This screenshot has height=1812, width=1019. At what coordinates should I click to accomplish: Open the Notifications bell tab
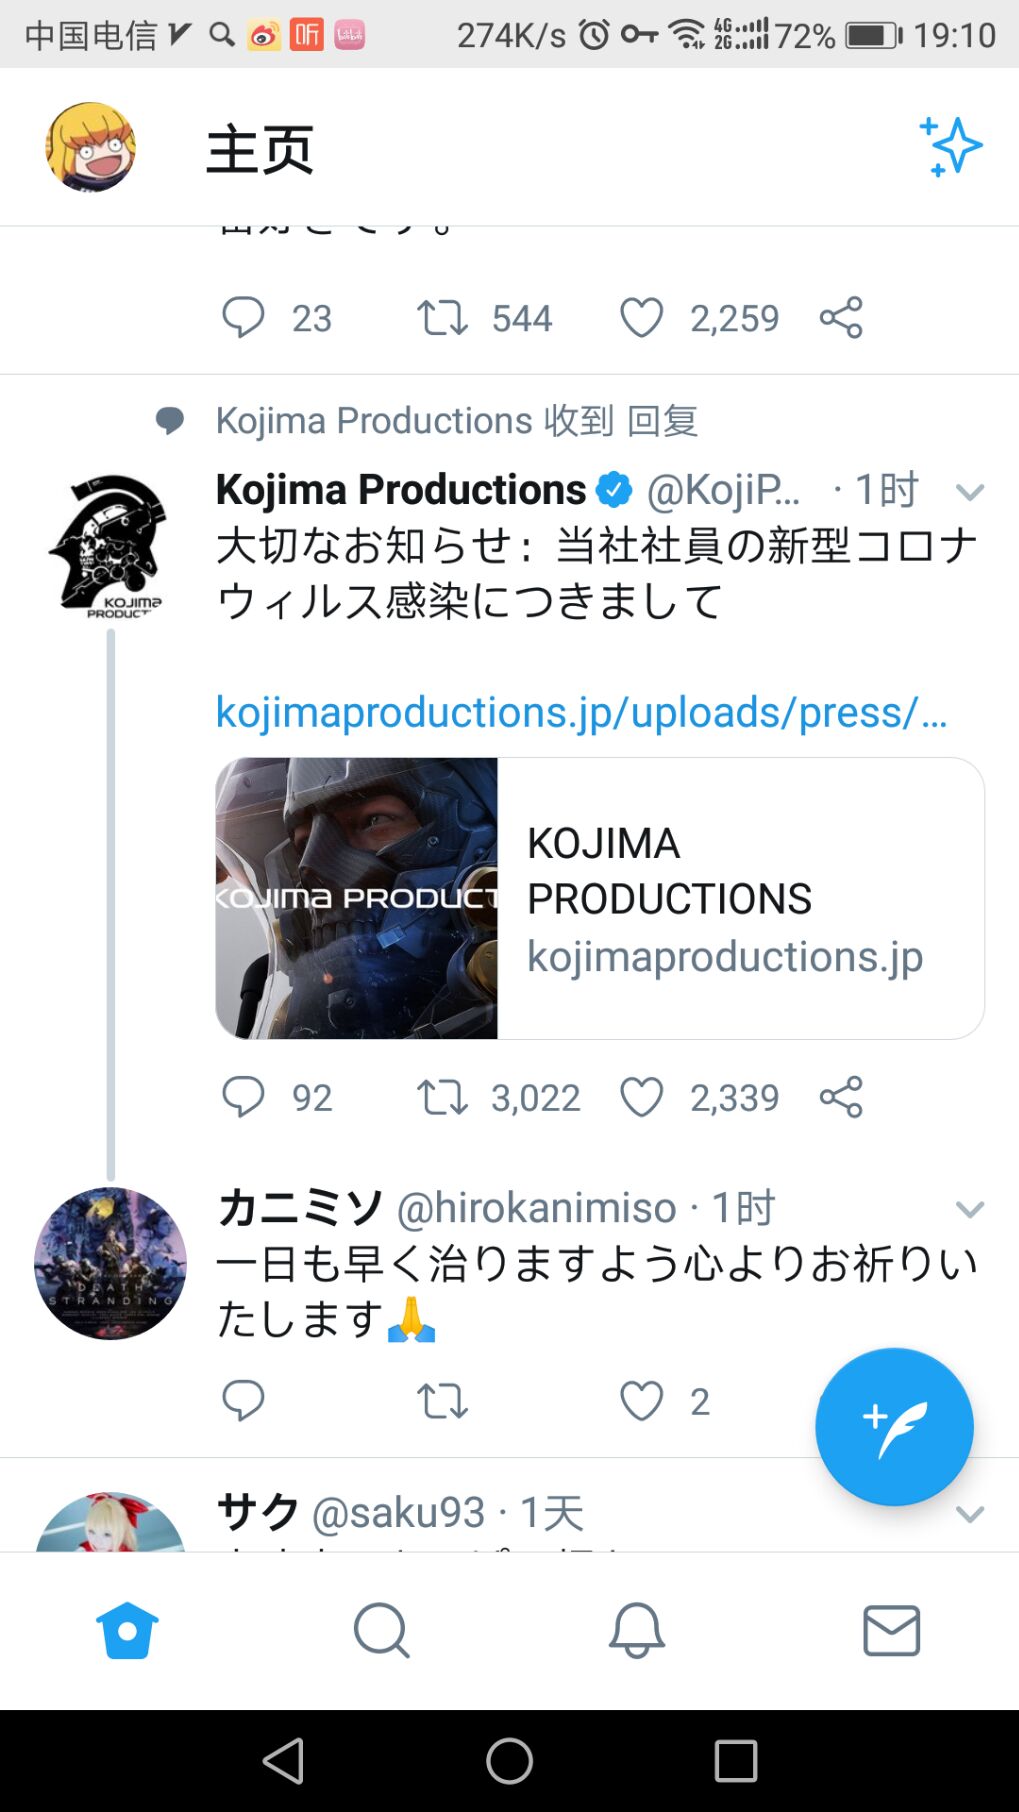pos(637,1631)
